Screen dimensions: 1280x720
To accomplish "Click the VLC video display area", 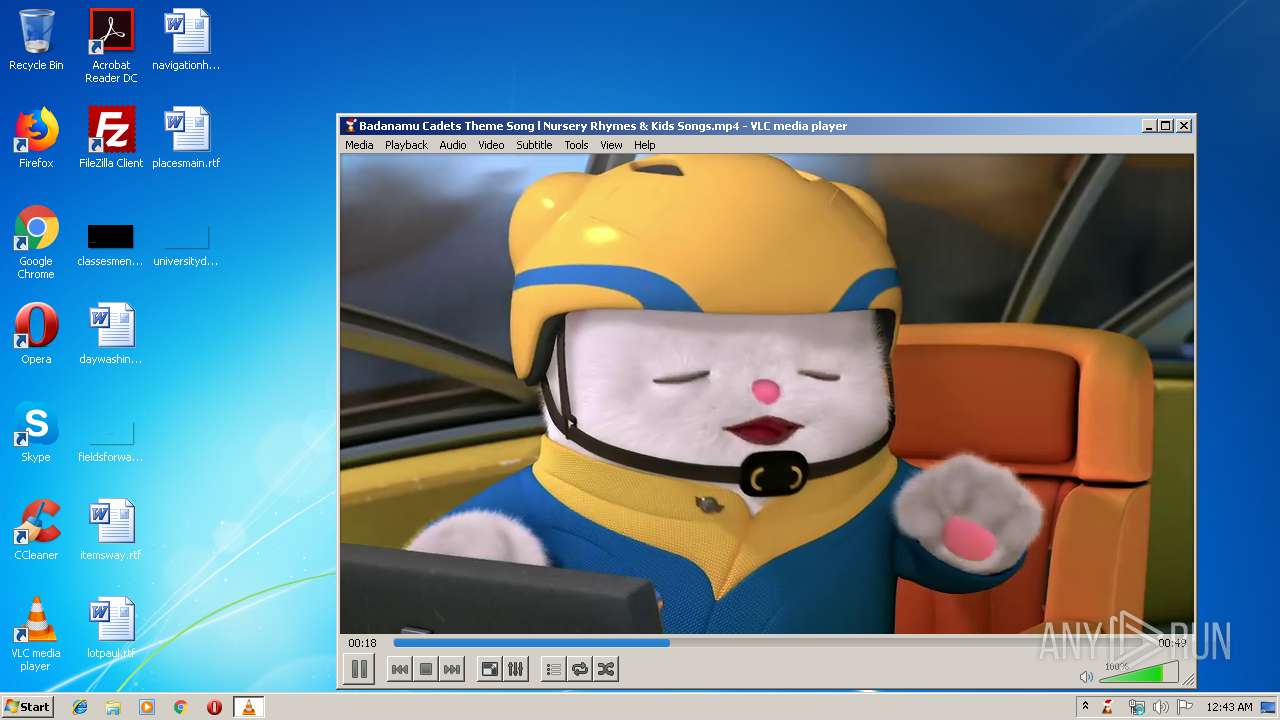I will (x=767, y=394).
